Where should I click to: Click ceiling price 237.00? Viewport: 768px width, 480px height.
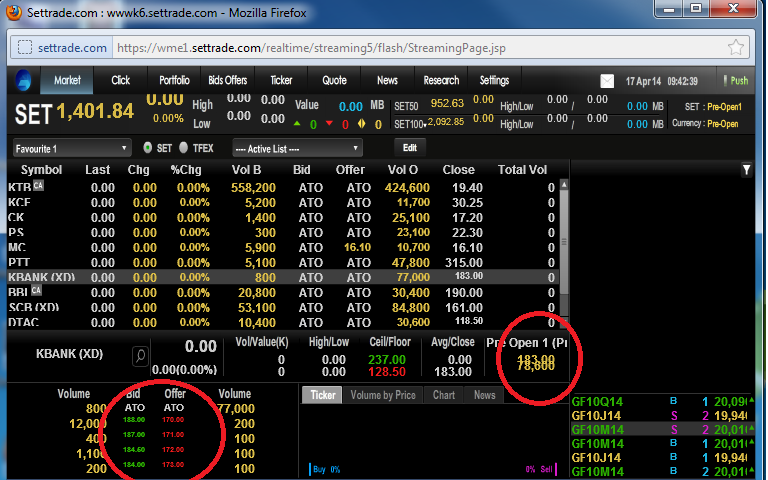click(387, 360)
